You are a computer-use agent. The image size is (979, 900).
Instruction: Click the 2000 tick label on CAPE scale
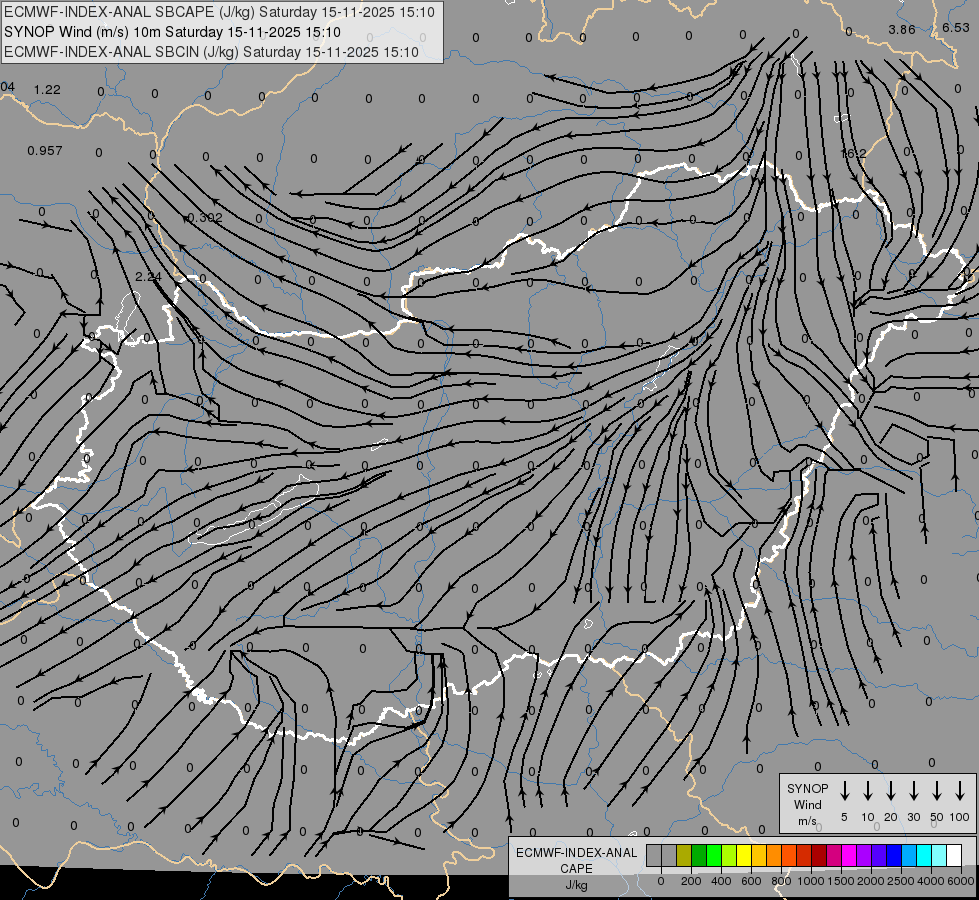pyautogui.click(x=871, y=881)
